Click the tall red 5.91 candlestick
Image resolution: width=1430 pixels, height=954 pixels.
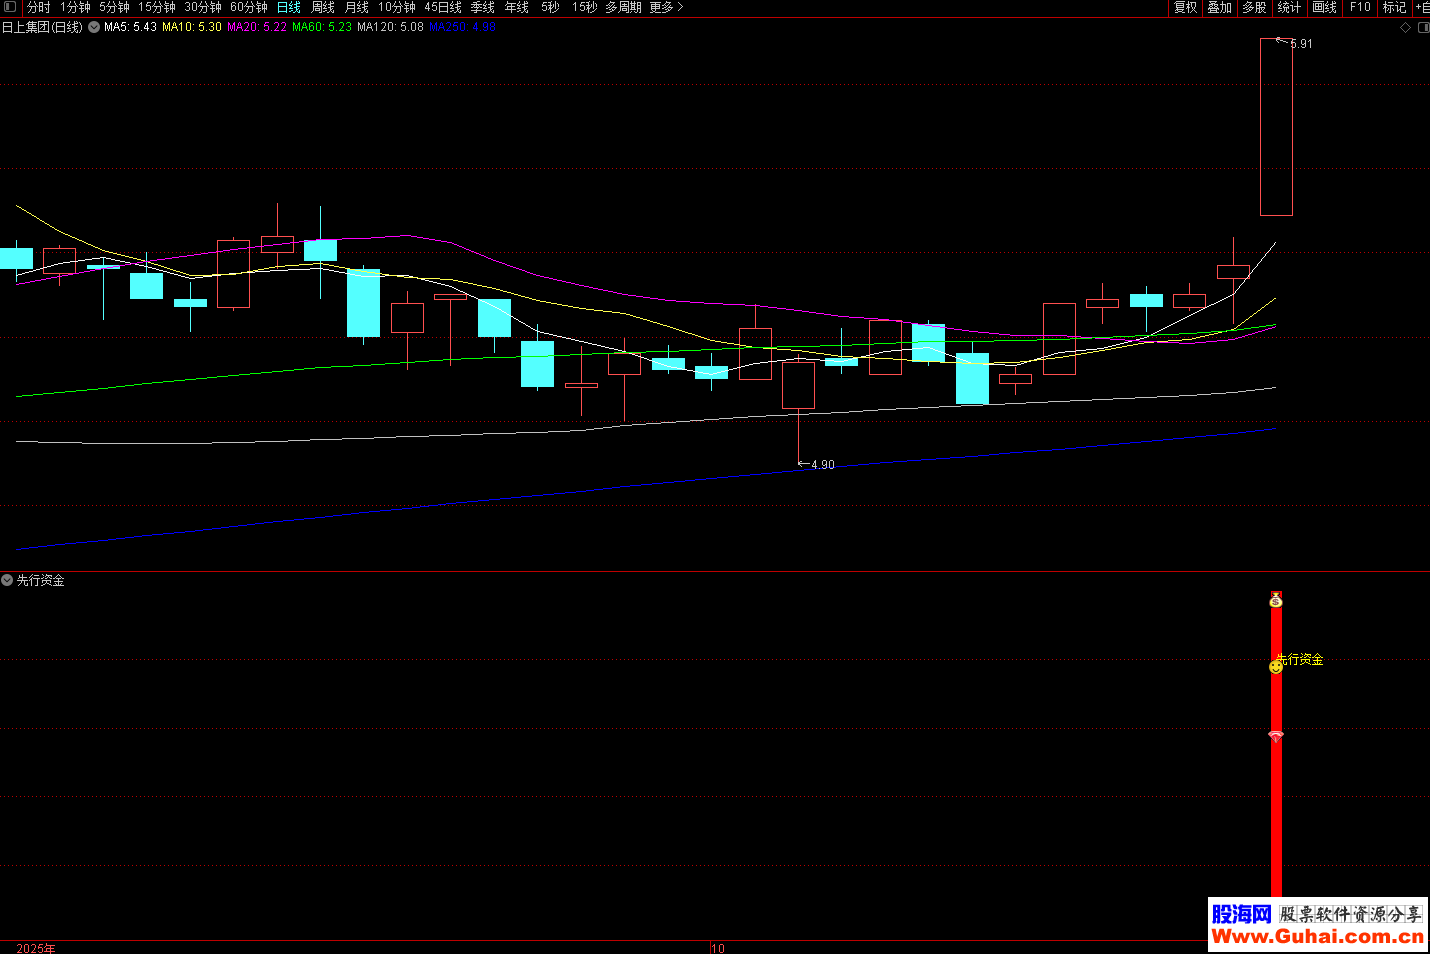[x=1276, y=127]
